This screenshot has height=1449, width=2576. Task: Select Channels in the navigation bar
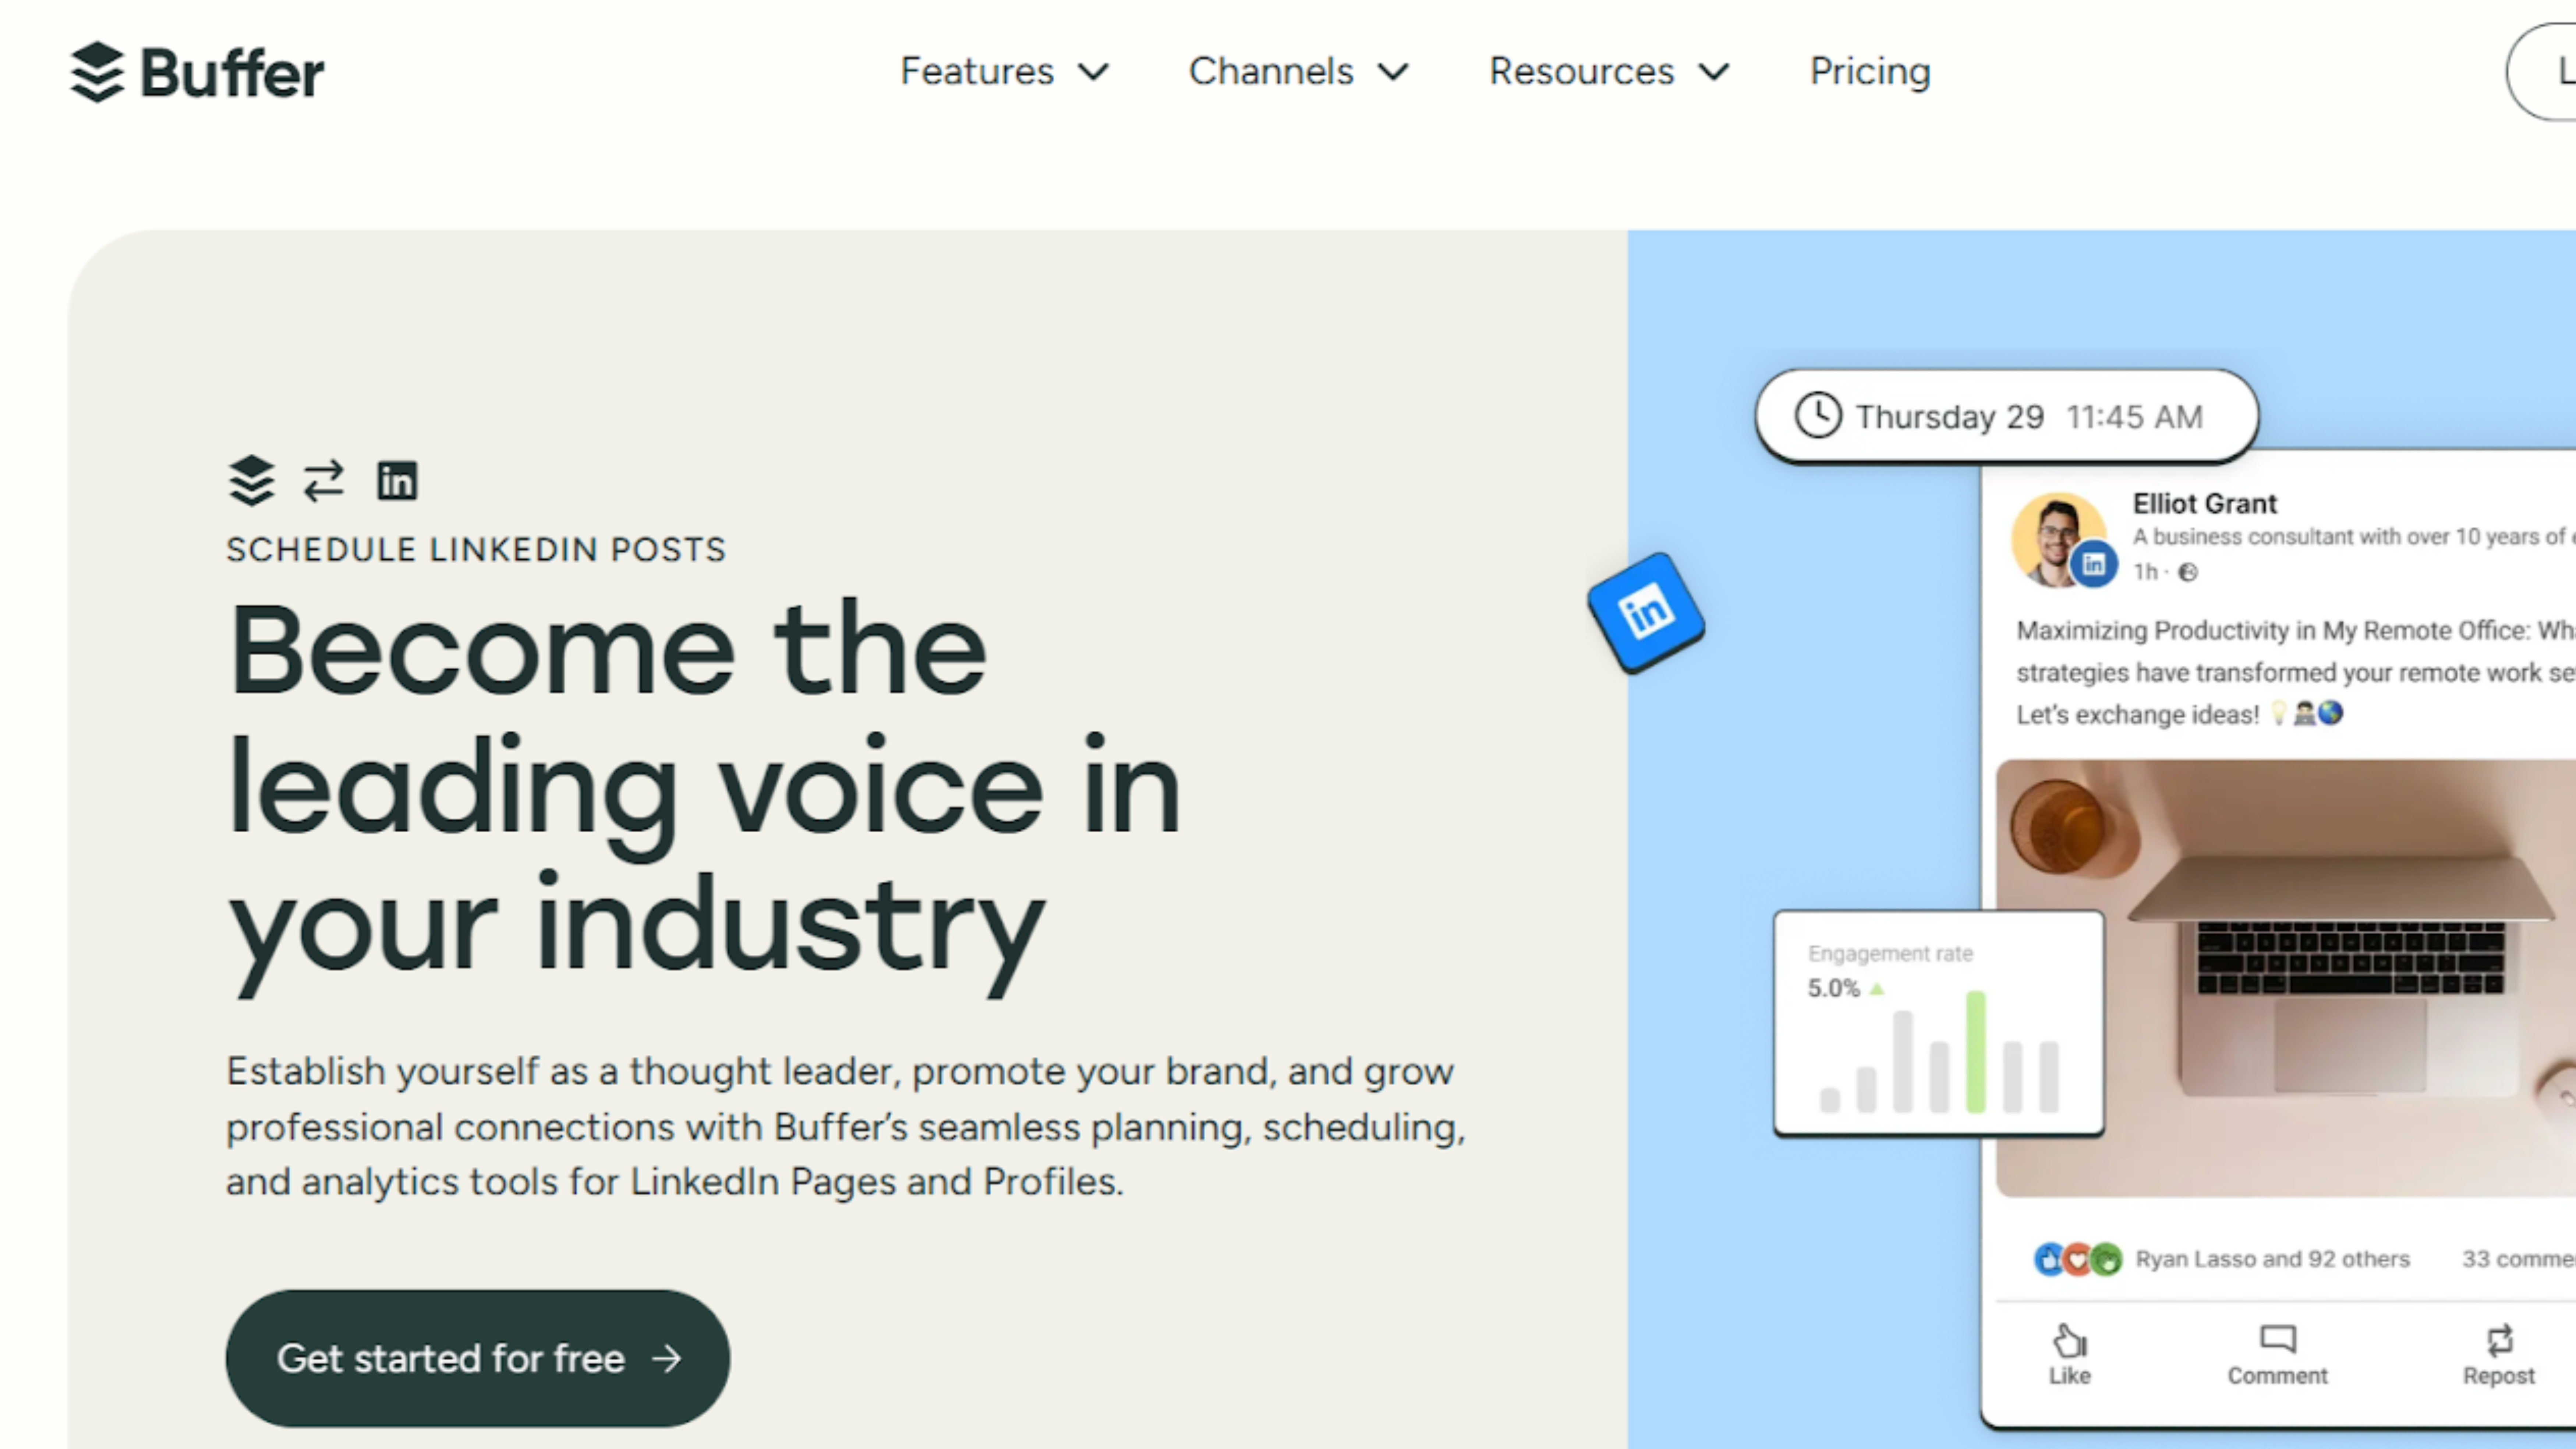point(1271,71)
